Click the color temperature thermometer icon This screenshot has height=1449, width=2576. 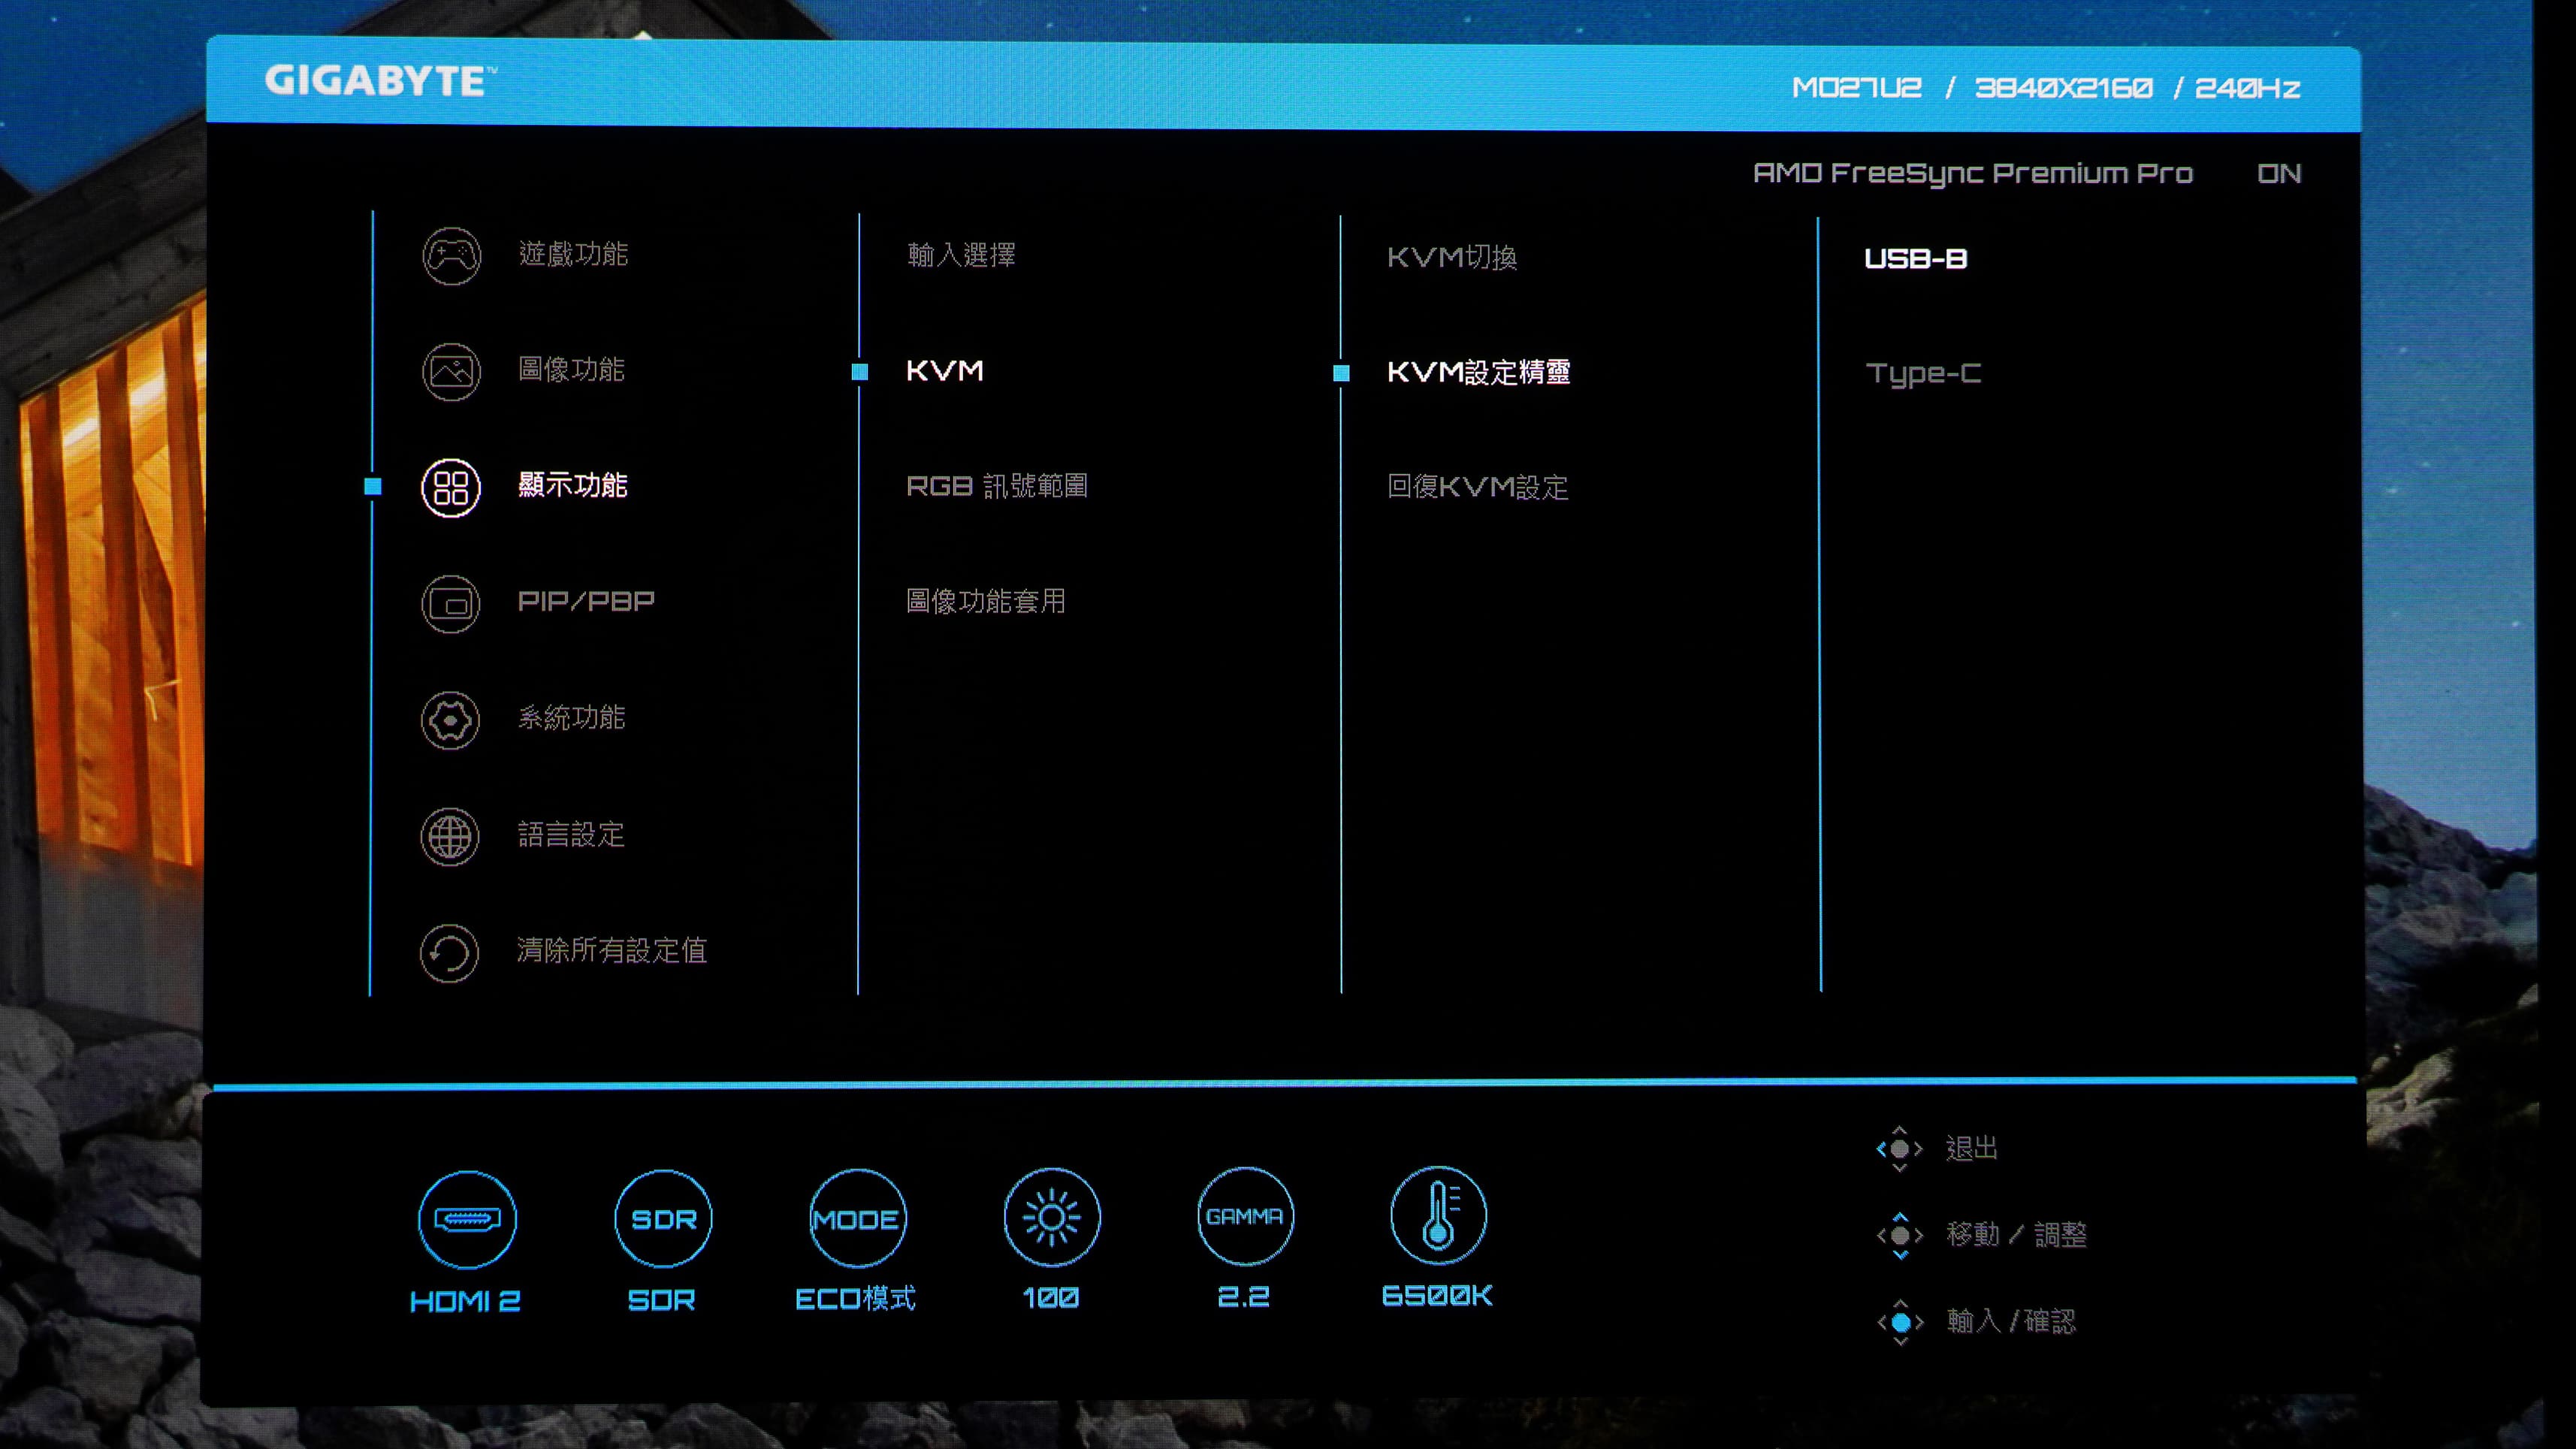(1438, 1215)
